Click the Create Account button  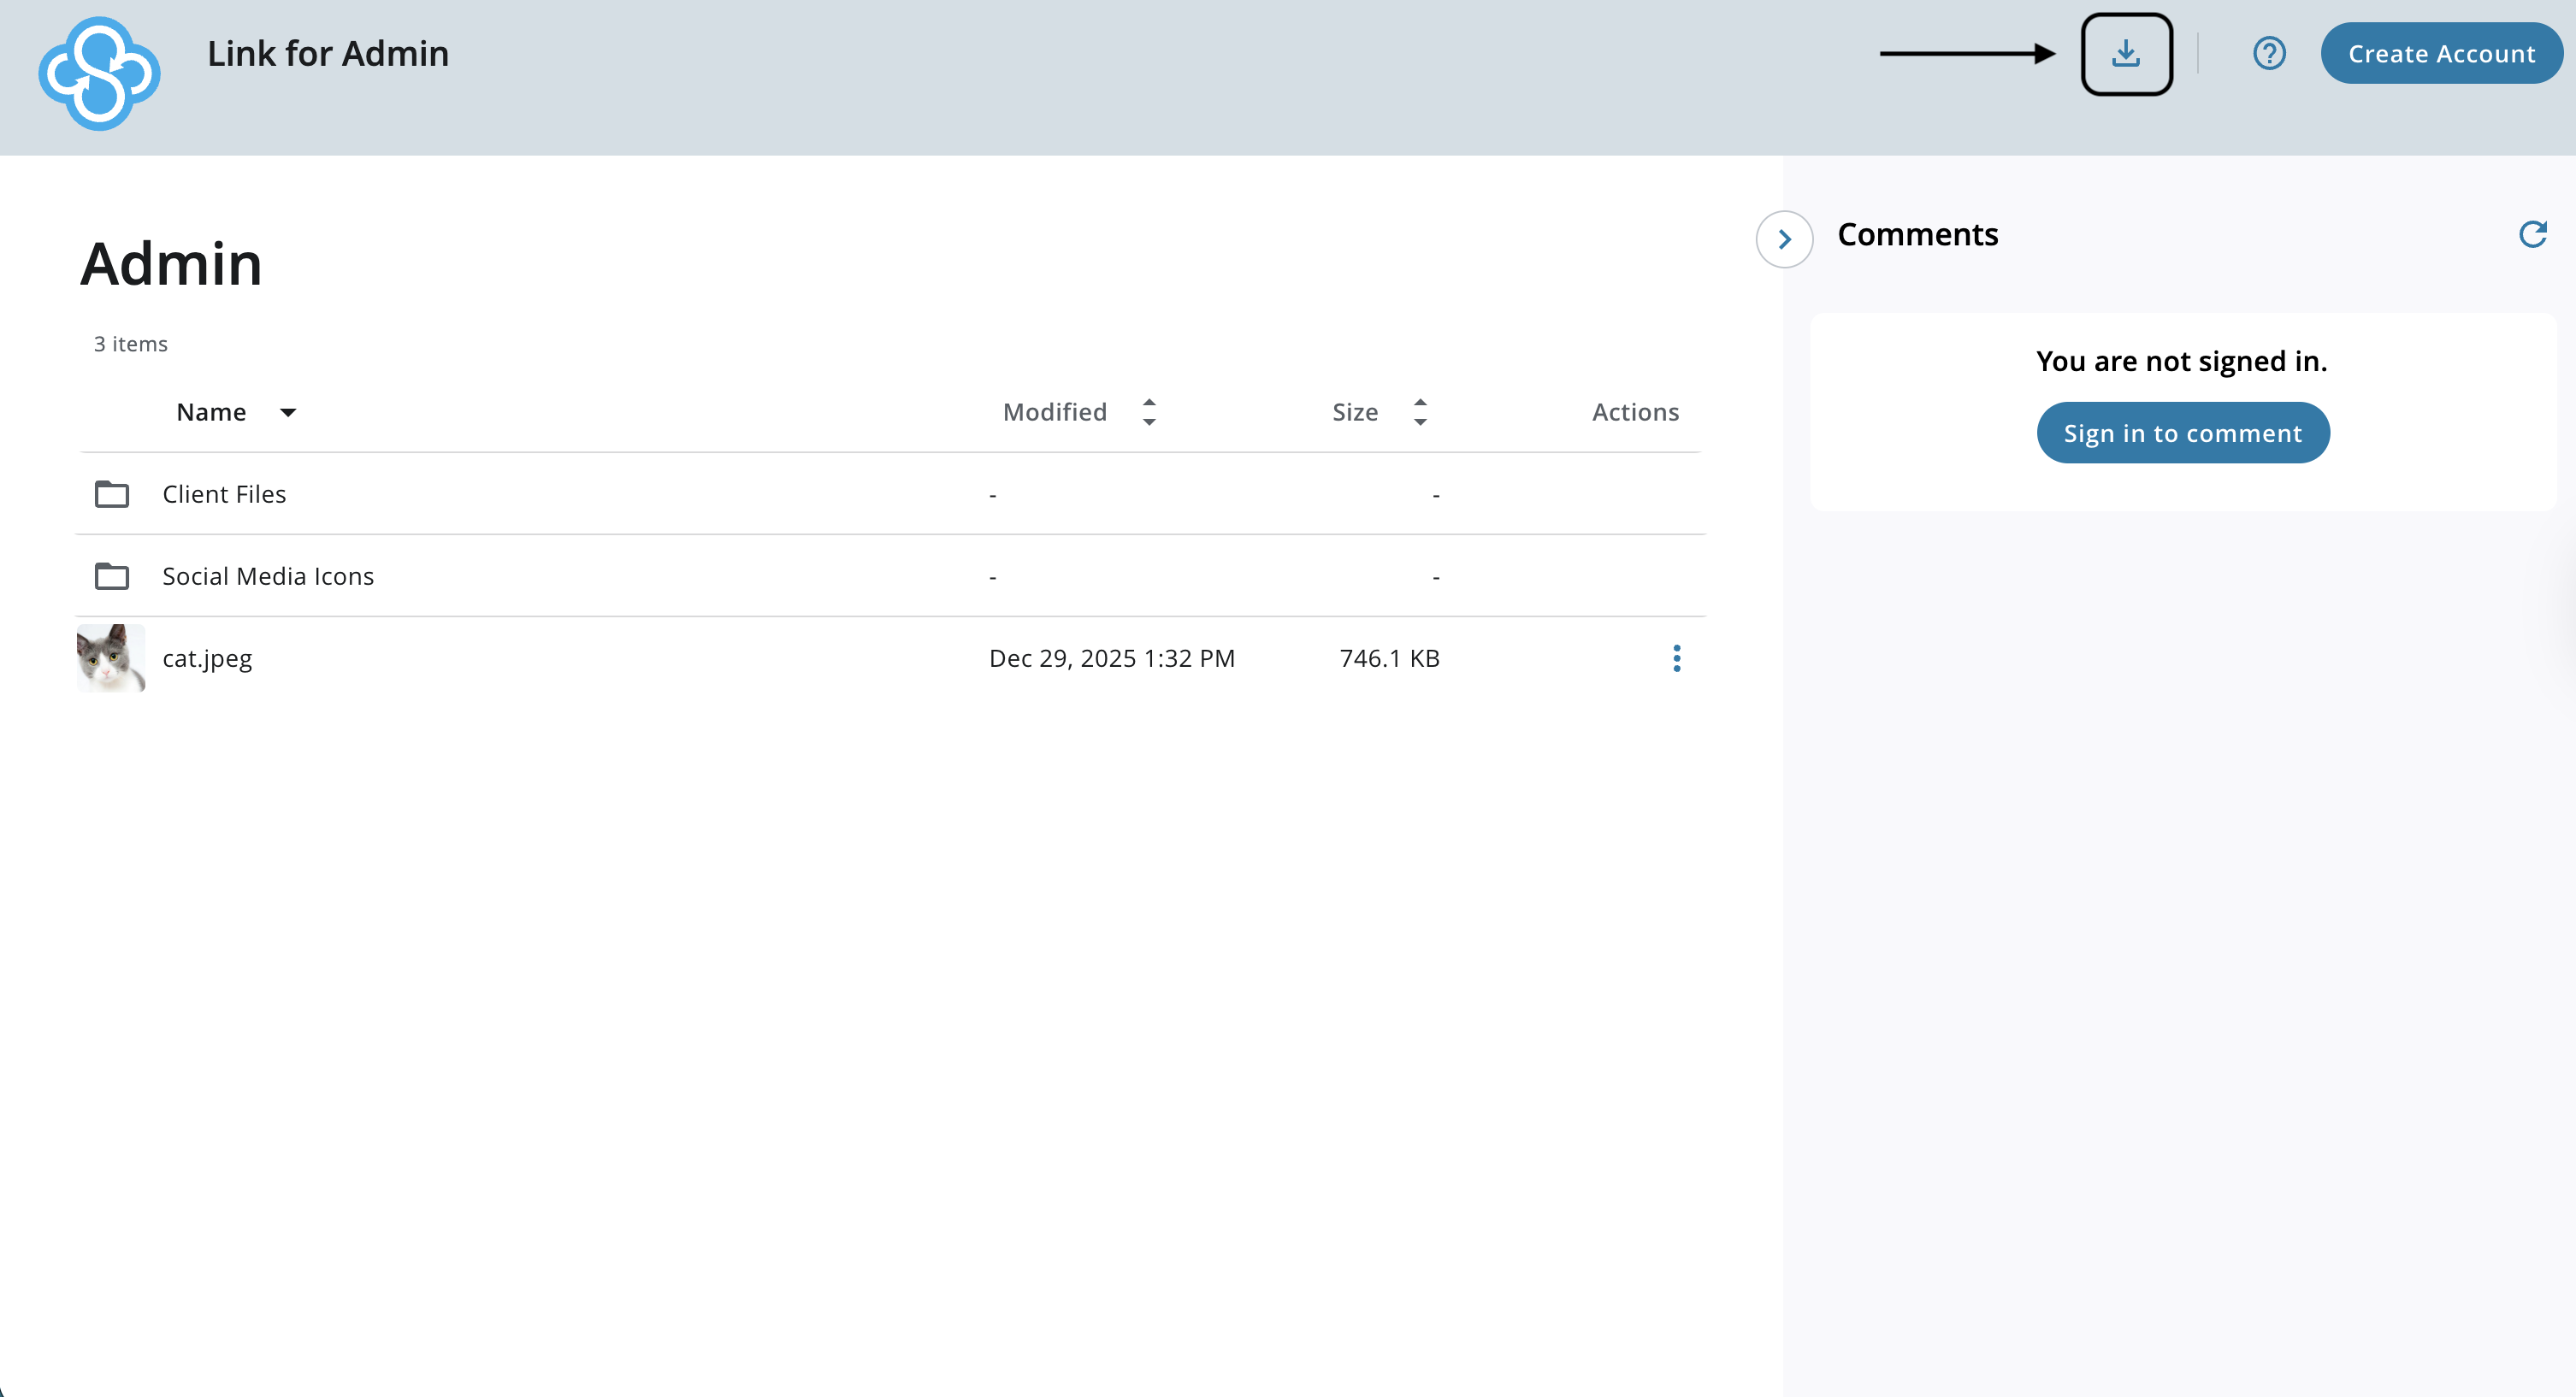(x=2440, y=54)
